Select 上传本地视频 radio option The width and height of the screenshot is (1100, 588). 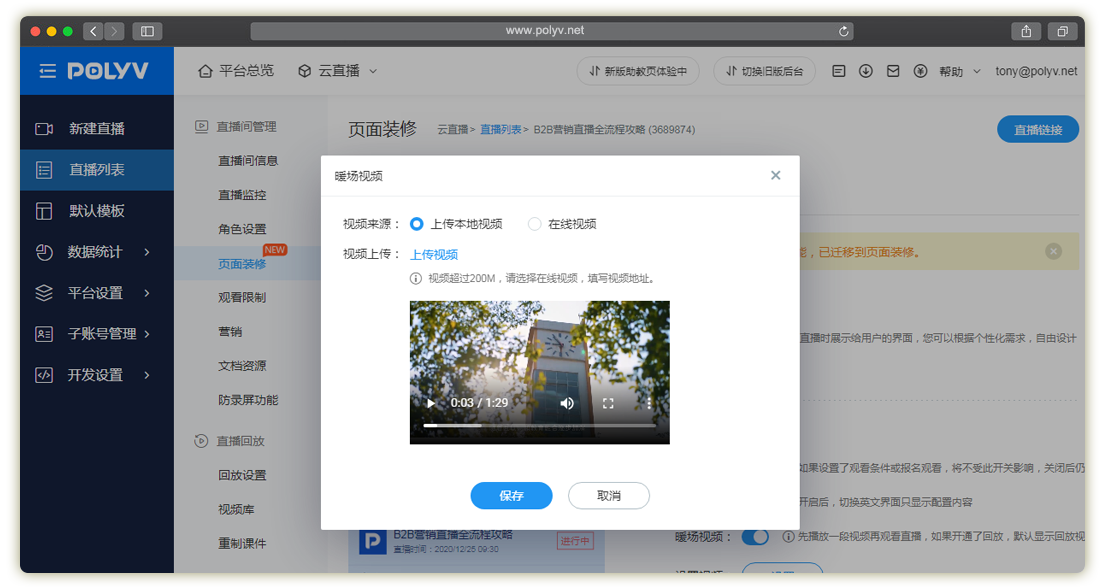click(x=417, y=224)
